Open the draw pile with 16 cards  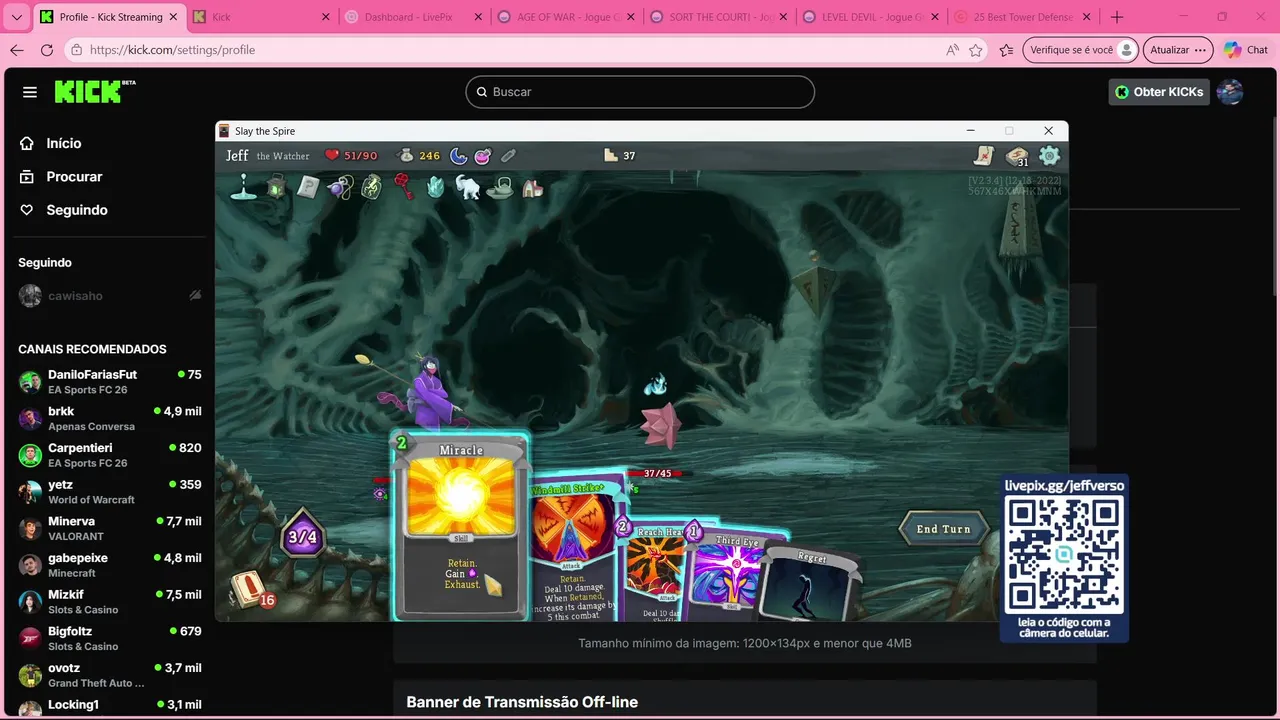tap(250, 590)
